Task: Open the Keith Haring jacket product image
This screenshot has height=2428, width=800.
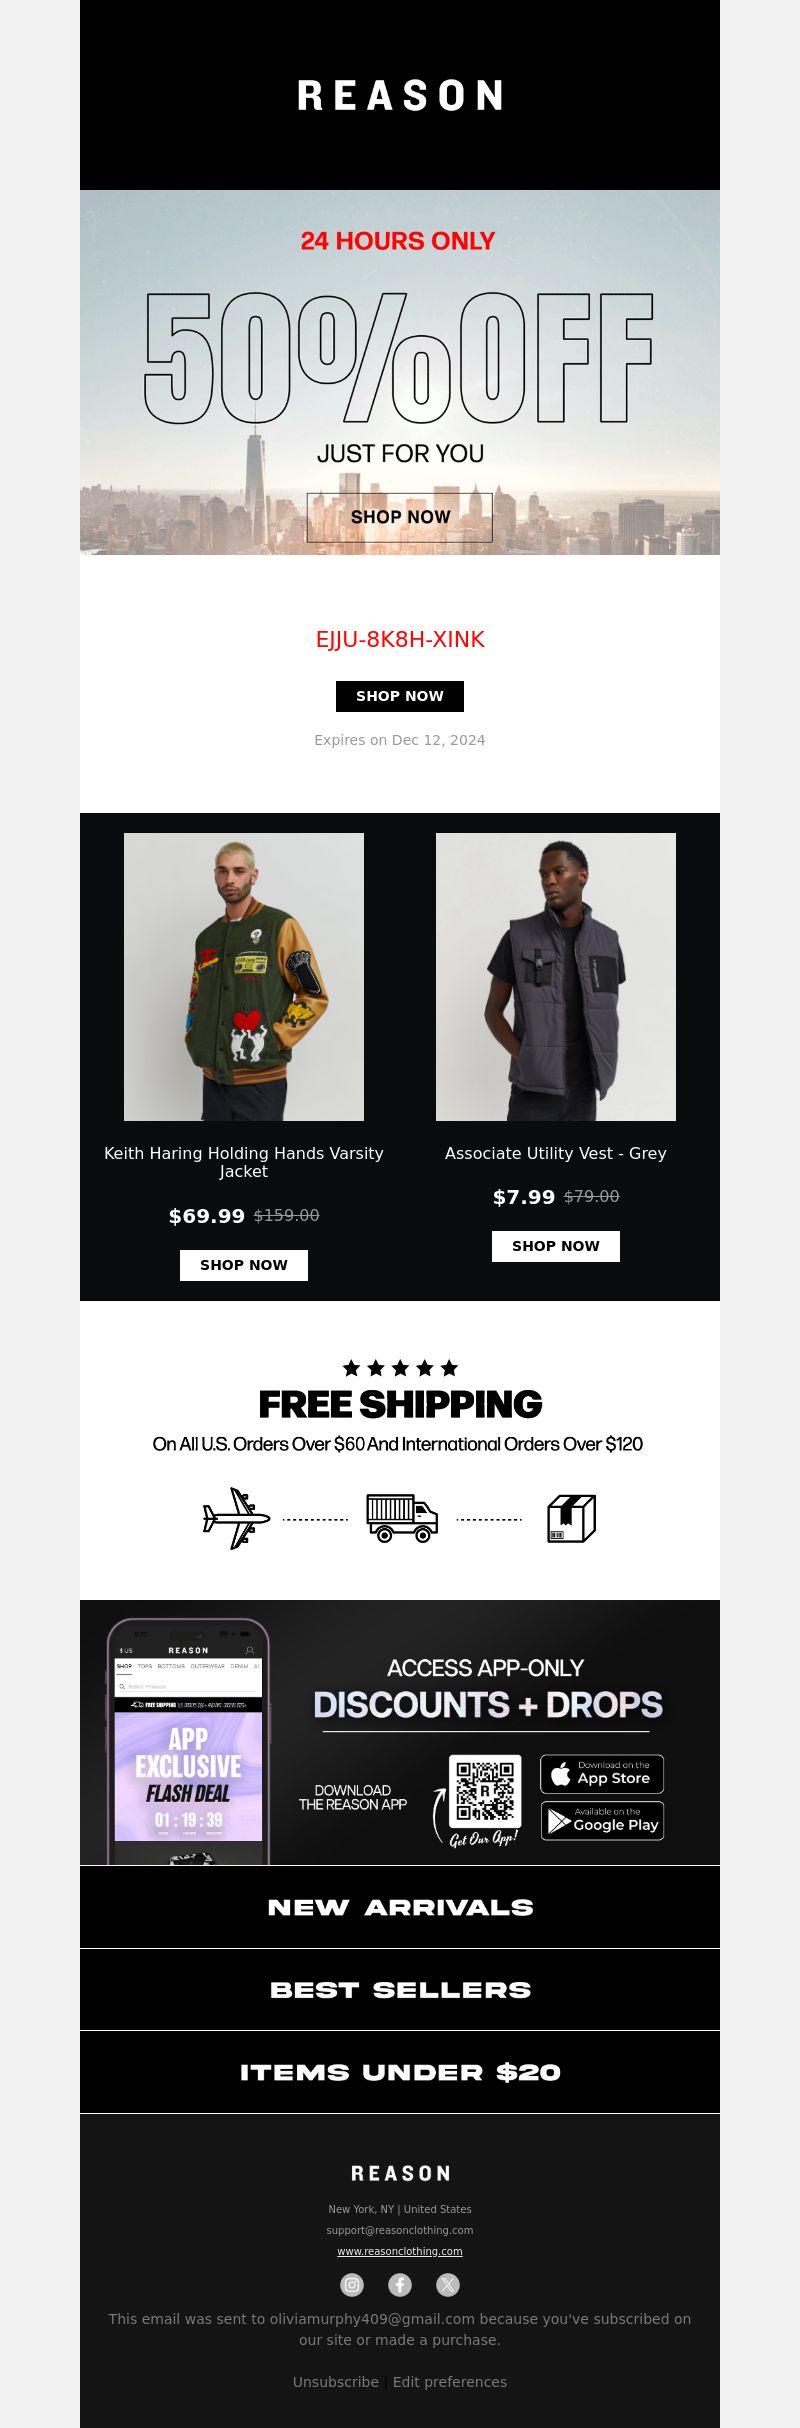Action: (x=244, y=977)
